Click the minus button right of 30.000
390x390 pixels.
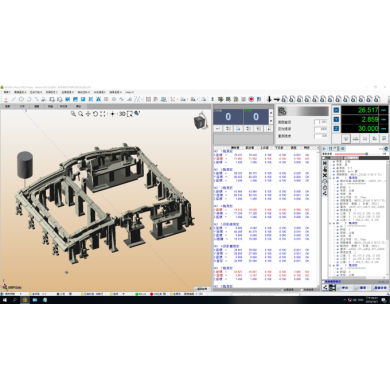point(384,128)
